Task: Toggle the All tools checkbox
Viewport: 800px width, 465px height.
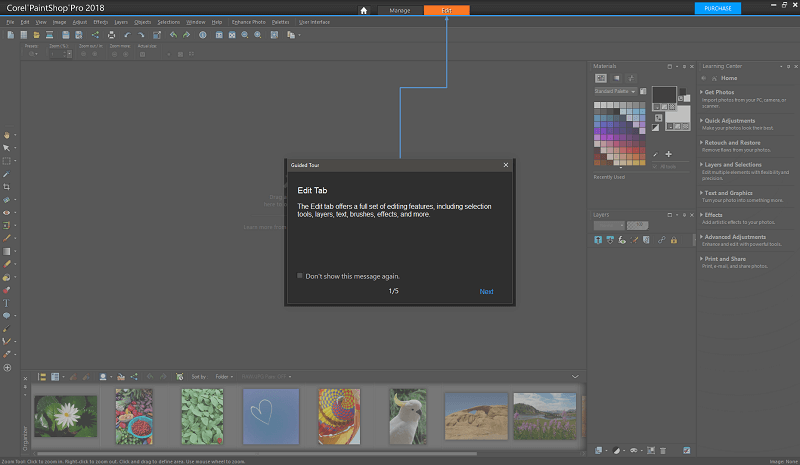Action: (655, 166)
